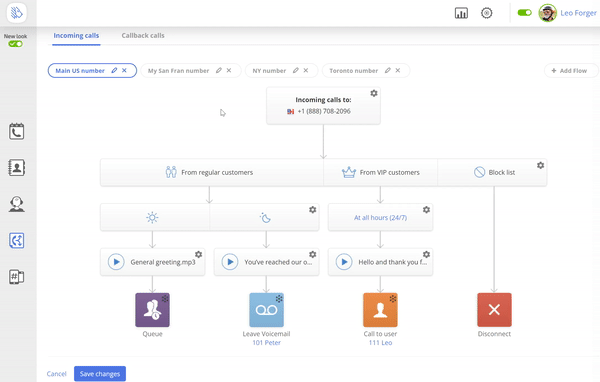Viewport: 600px width, 382px height.
Task: Click the Disconnect label text
Action: pyautogui.click(x=494, y=334)
